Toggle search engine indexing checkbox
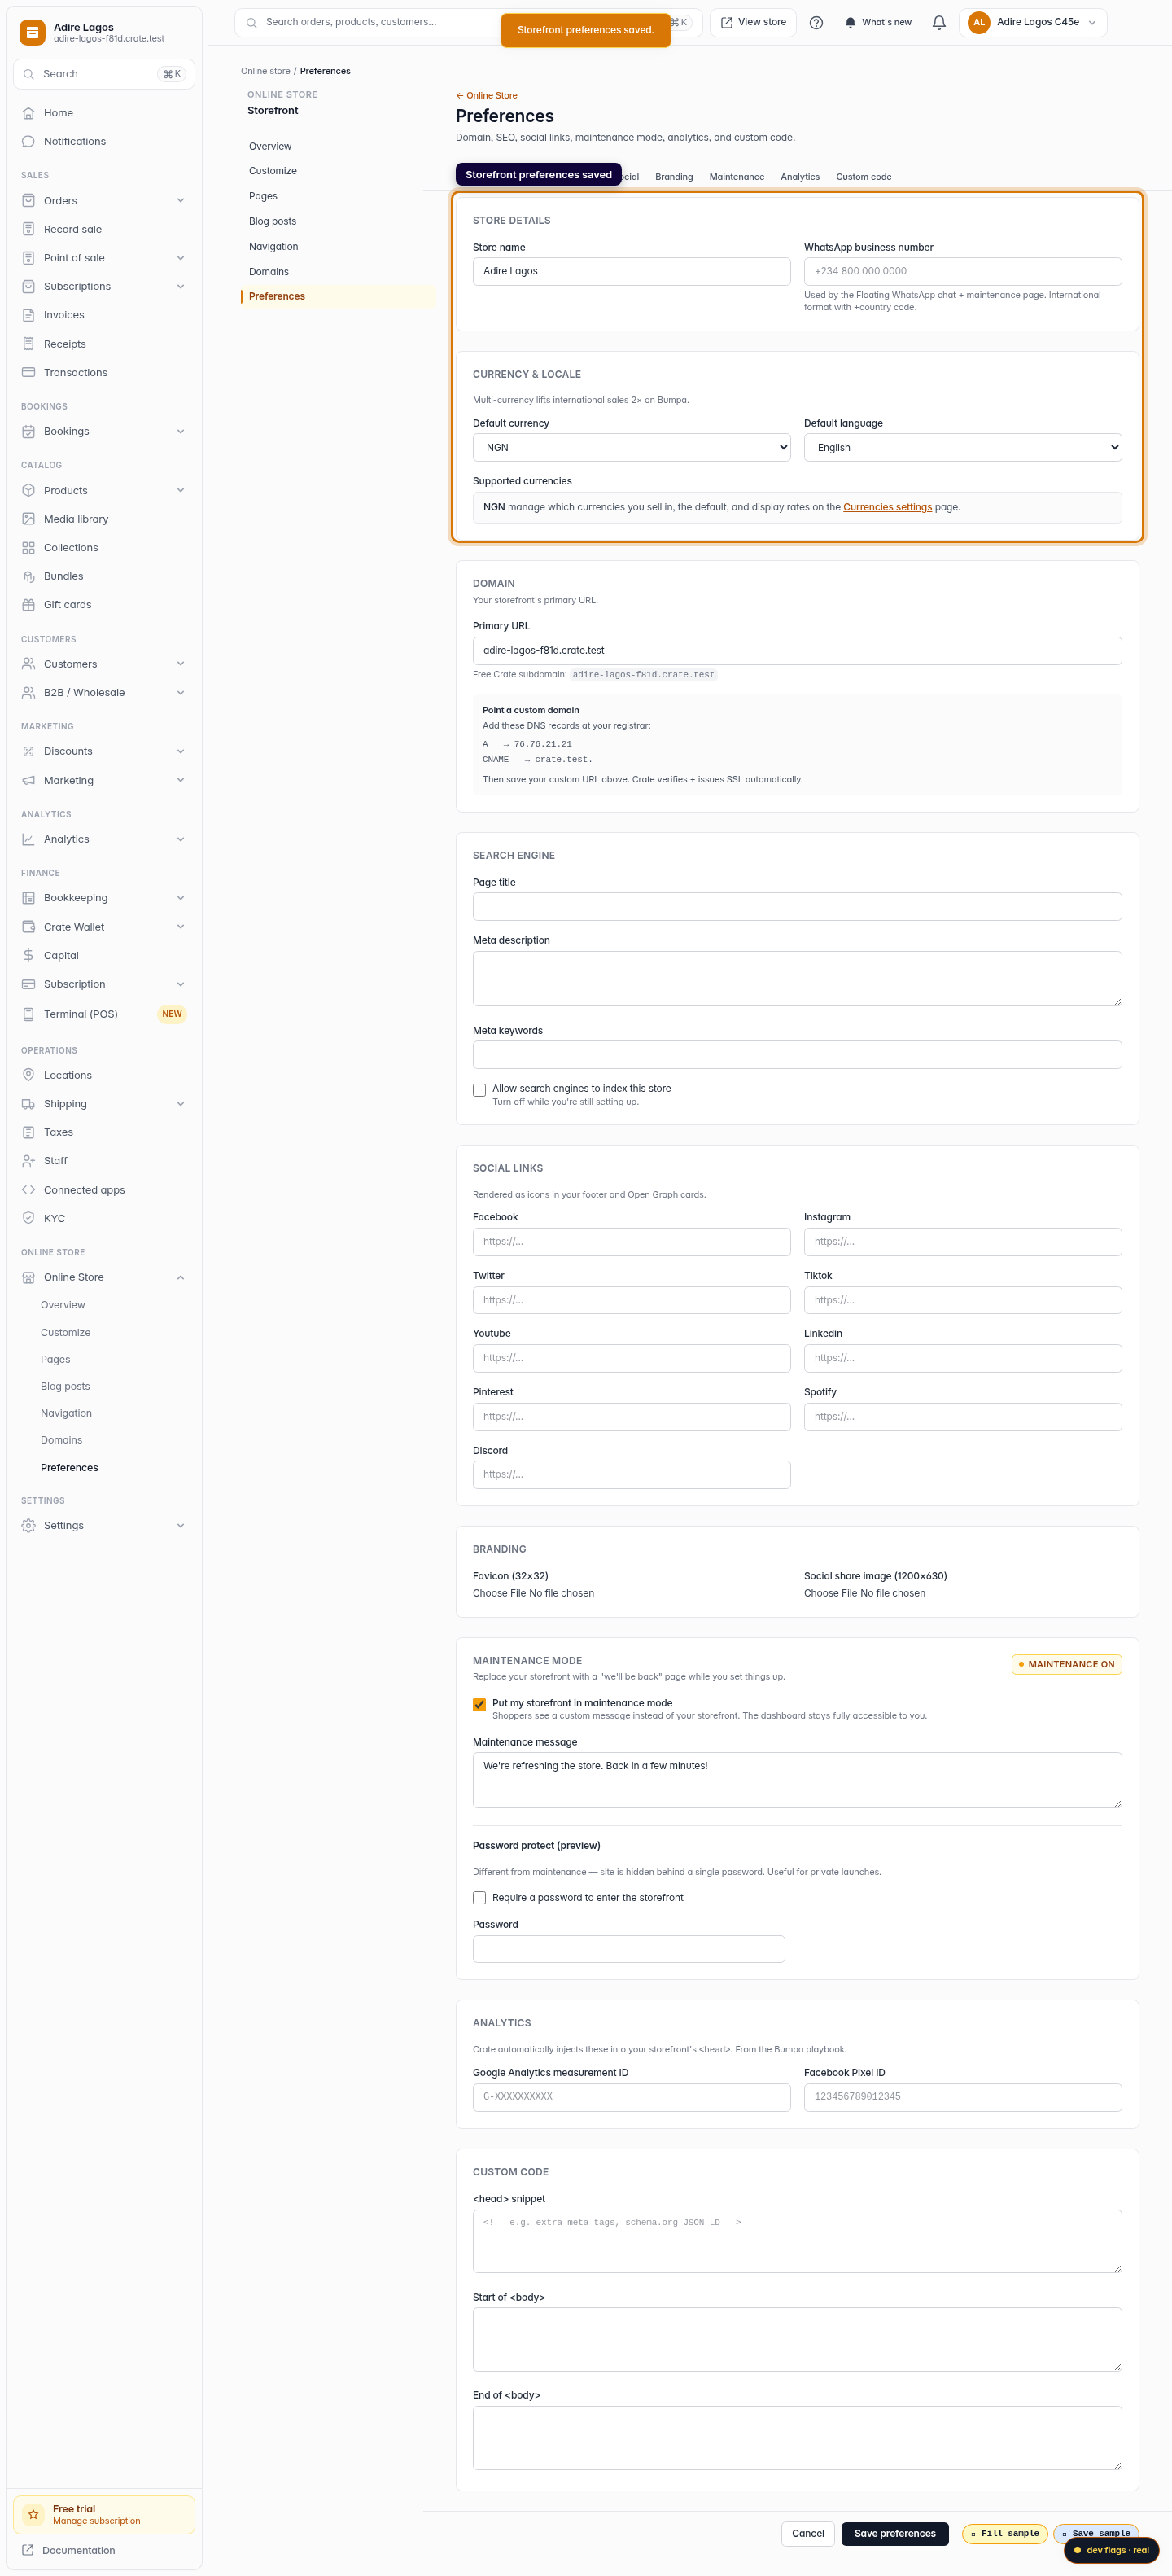Viewport: 1172px width, 2576px height. pyautogui.click(x=479, y=1090)
